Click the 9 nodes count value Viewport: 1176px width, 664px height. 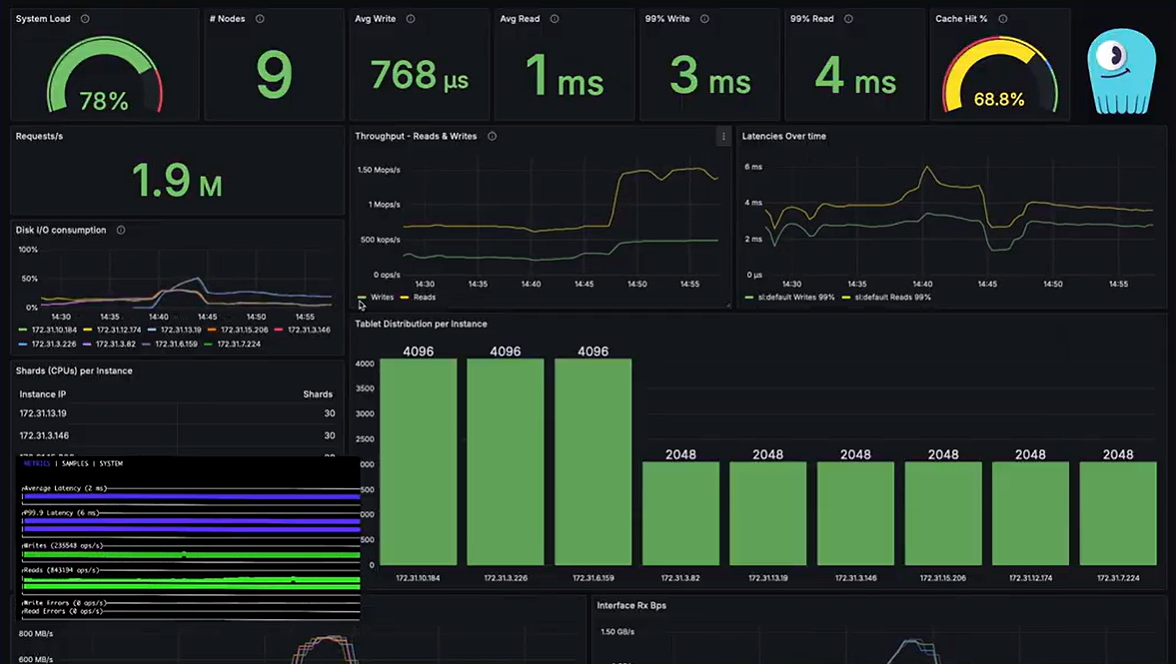click(x=274, y=75)
